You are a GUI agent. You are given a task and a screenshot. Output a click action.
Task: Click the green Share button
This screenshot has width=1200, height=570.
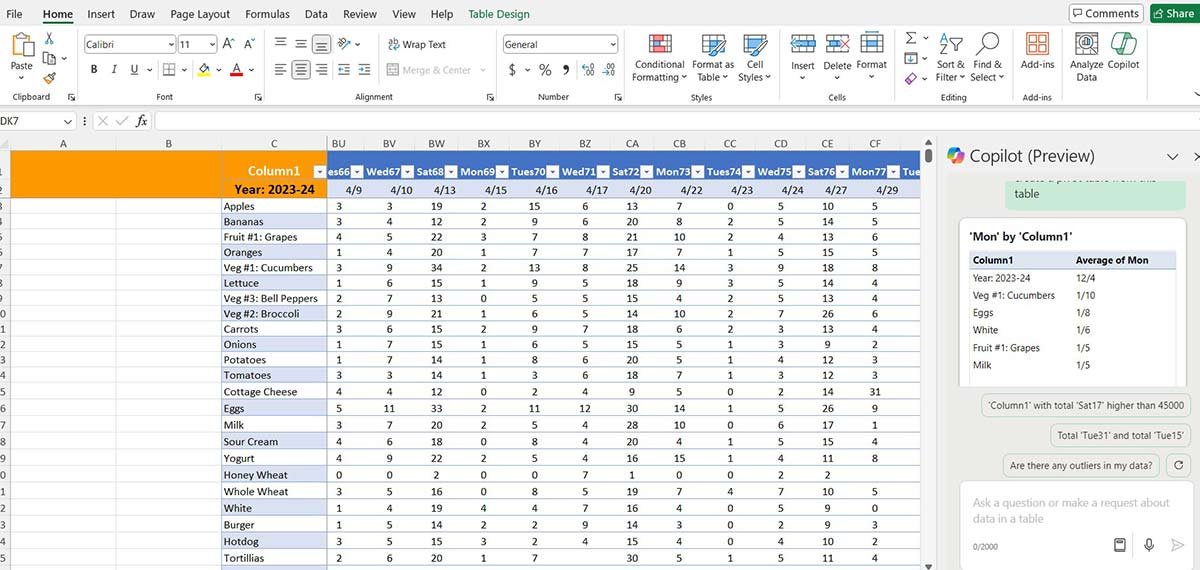coord(1172,14)
